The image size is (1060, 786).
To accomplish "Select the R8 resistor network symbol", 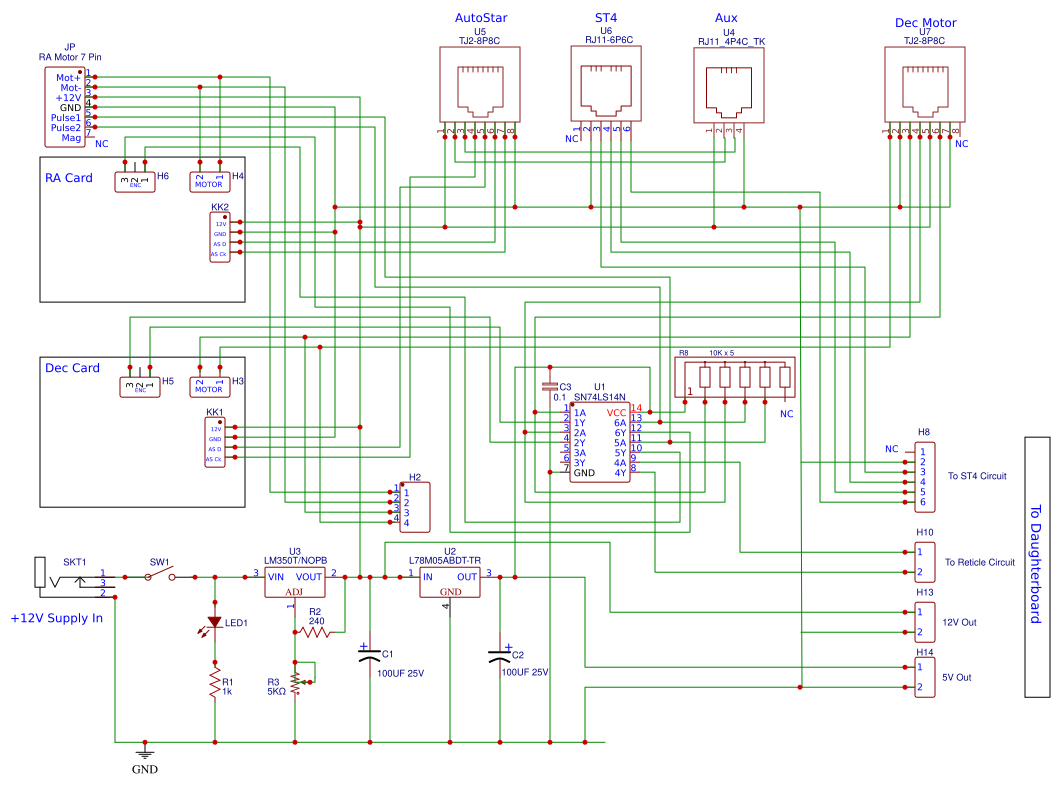I will coord(735,377).
